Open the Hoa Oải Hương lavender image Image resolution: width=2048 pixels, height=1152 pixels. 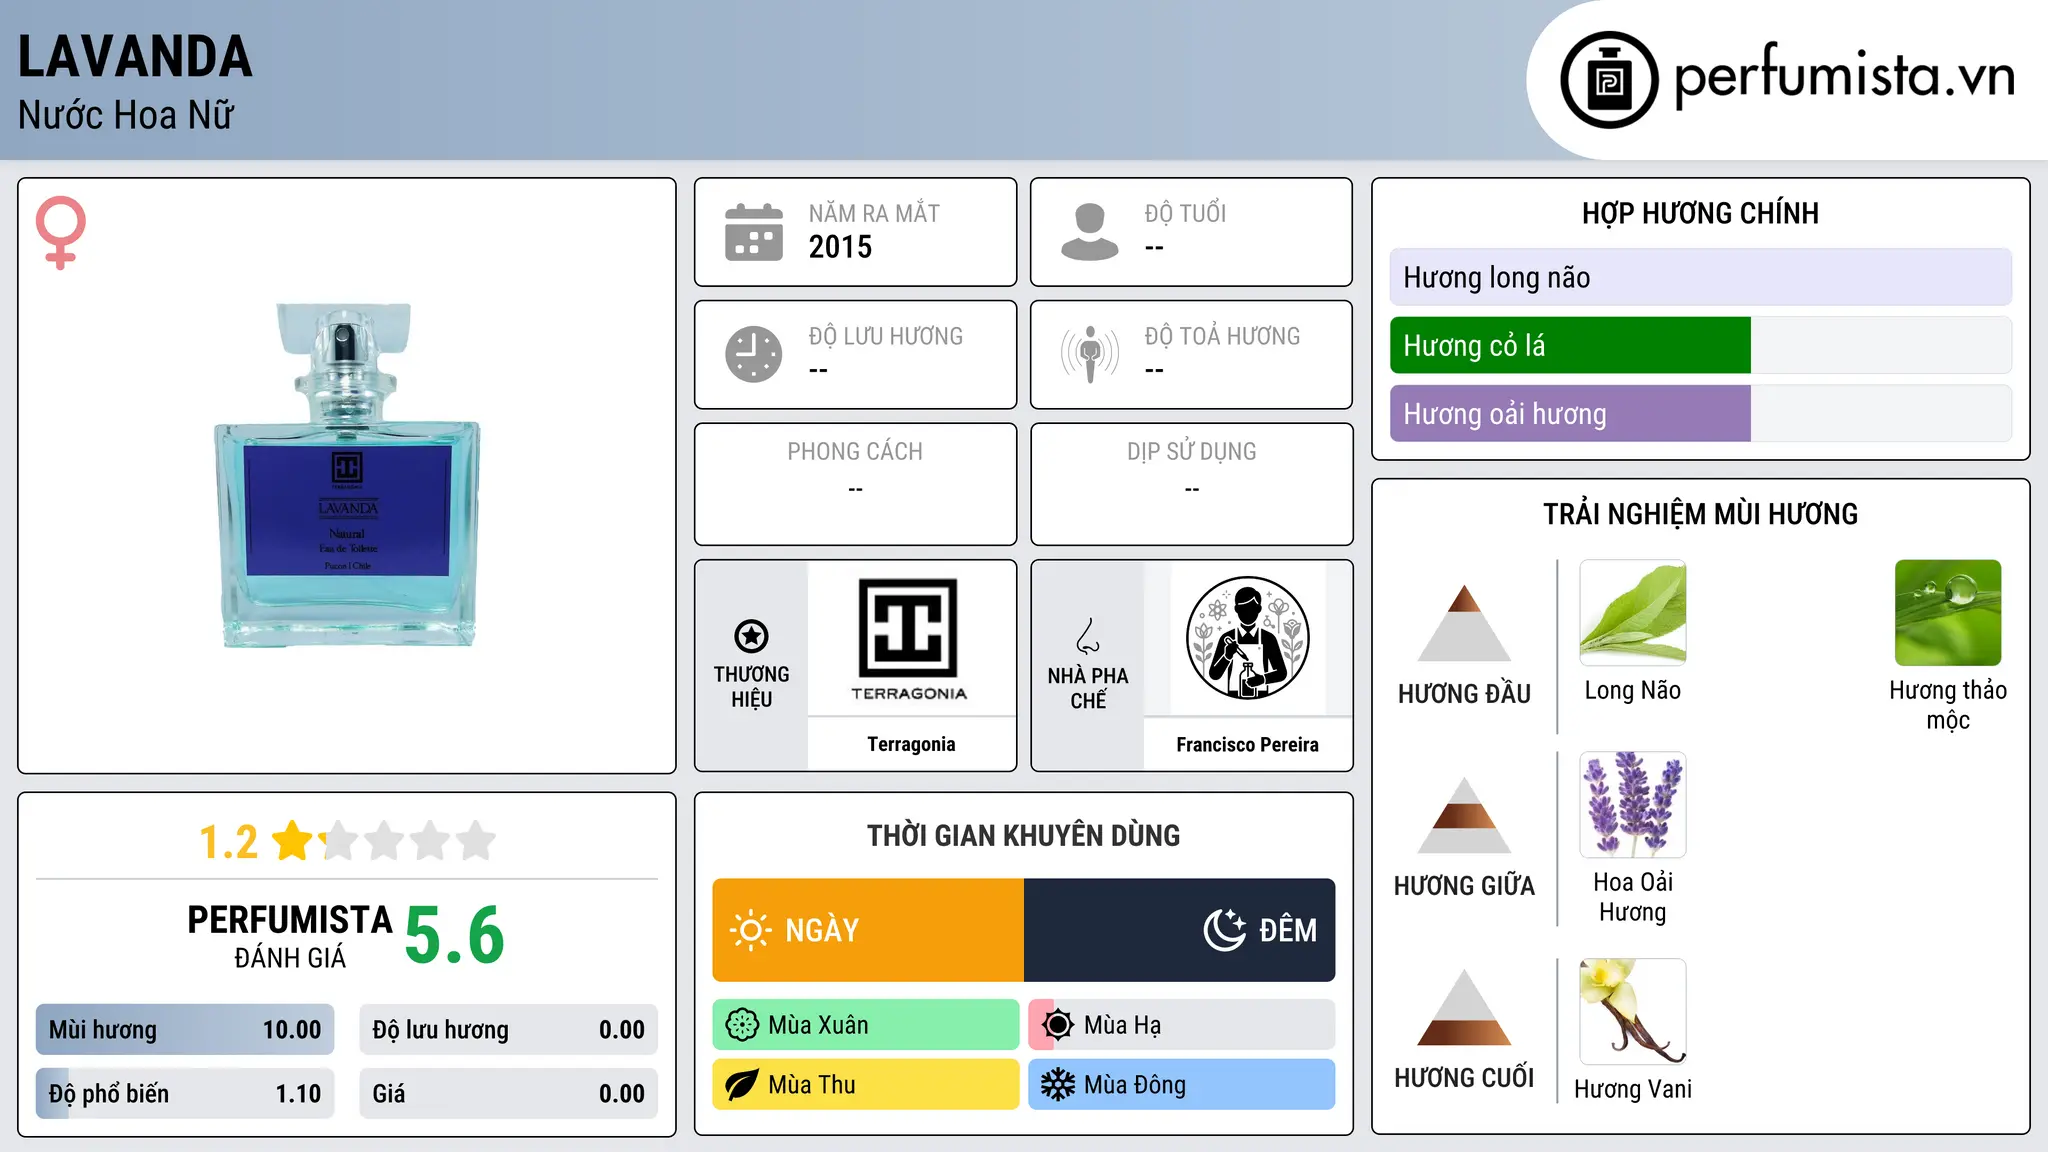point(1632,805)
